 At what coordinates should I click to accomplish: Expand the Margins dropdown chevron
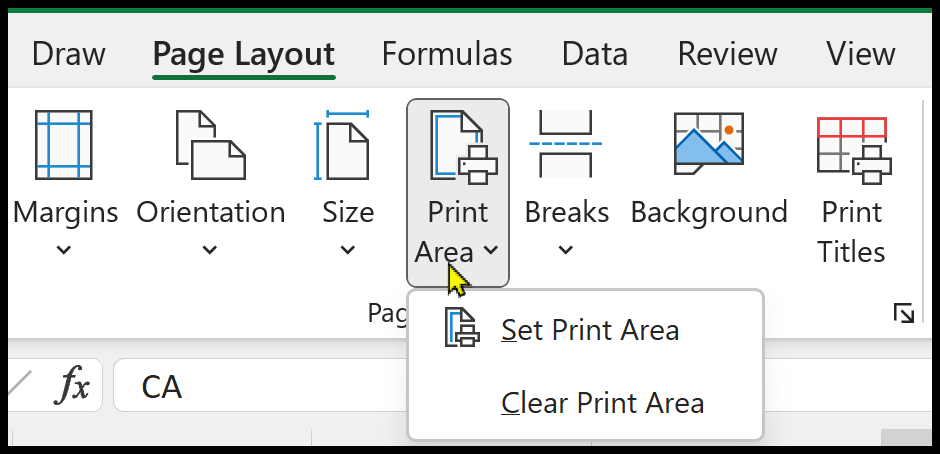(64, 250)
